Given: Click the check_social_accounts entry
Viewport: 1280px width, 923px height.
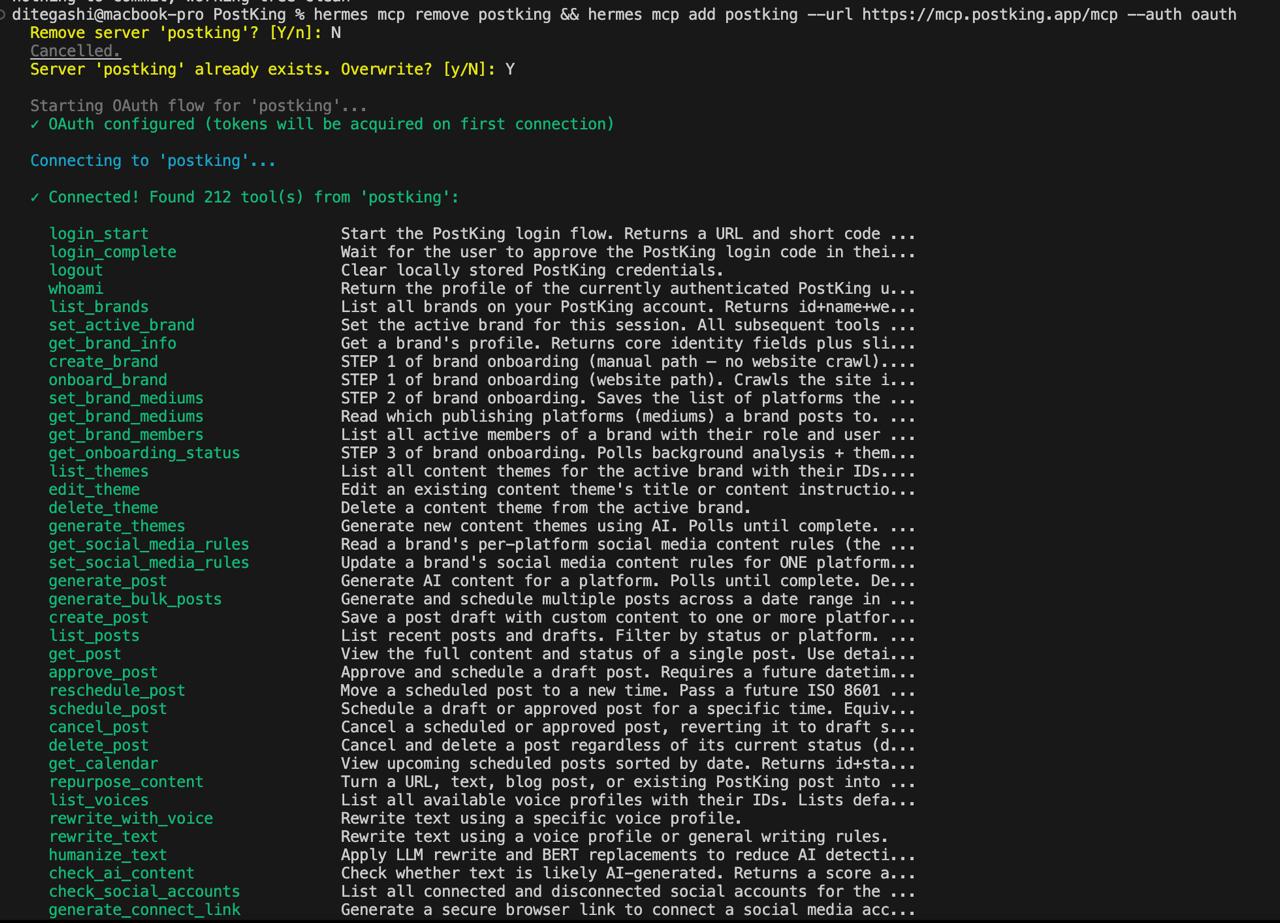Looking at the screenshot, I should pos(144,891).
